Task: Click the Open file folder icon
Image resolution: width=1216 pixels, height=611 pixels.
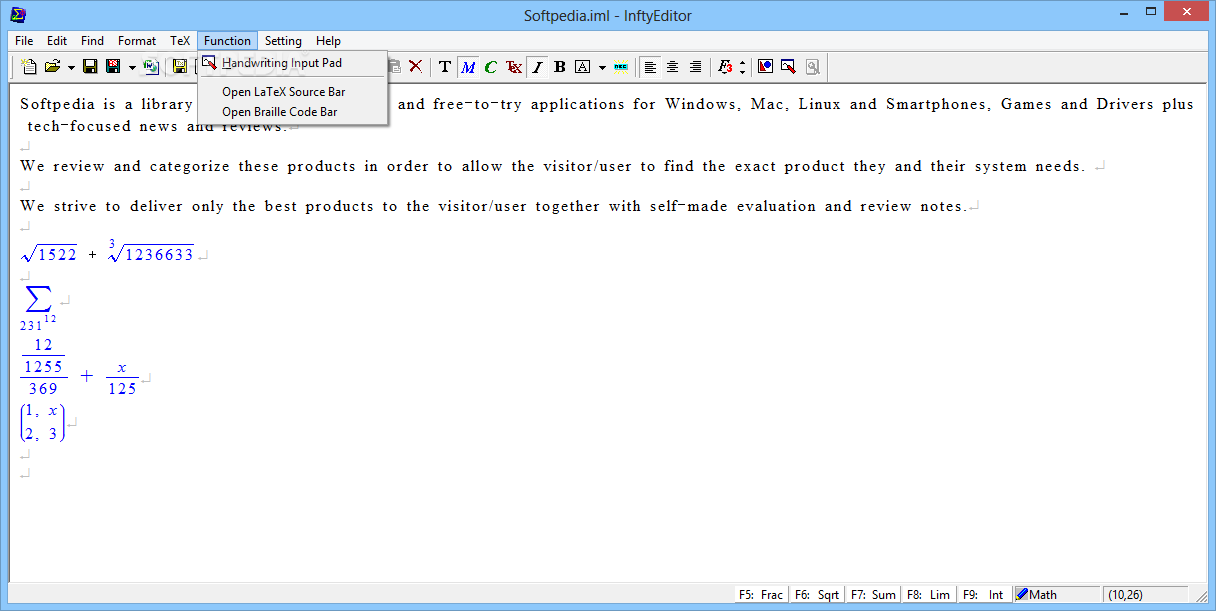Action: [x=52, y=67]
